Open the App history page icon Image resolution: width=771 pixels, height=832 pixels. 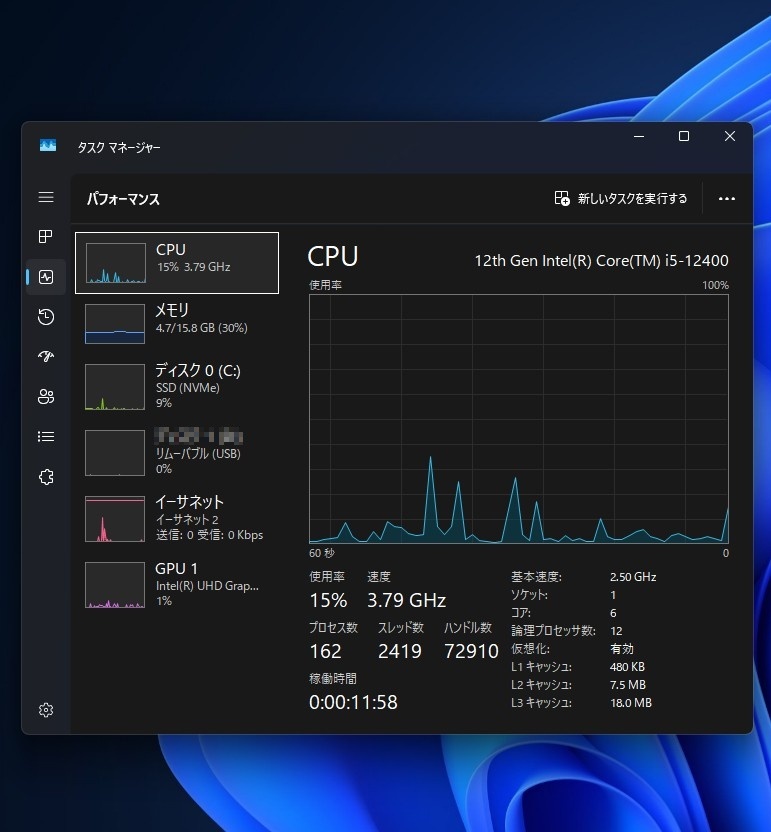tap(46, 317)
